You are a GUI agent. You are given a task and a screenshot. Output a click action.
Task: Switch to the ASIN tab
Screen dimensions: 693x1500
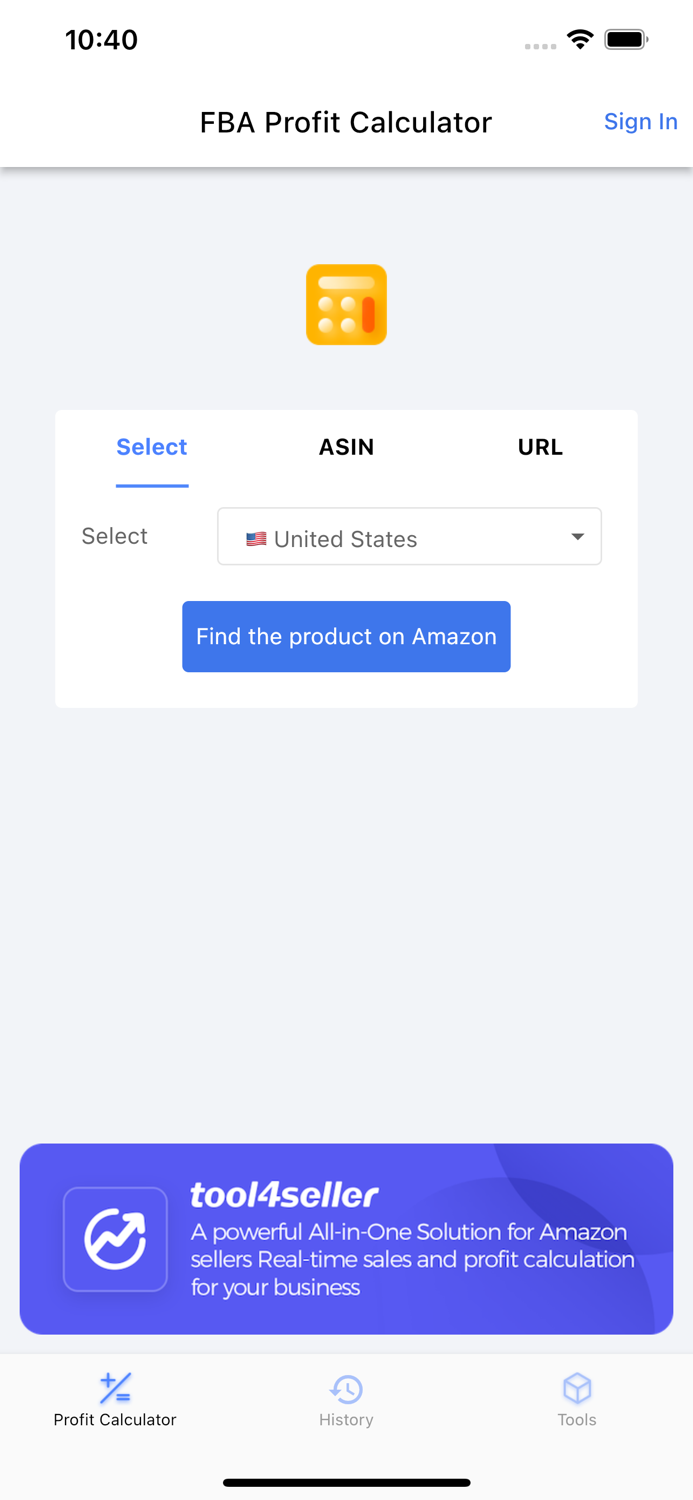[346, 447]
